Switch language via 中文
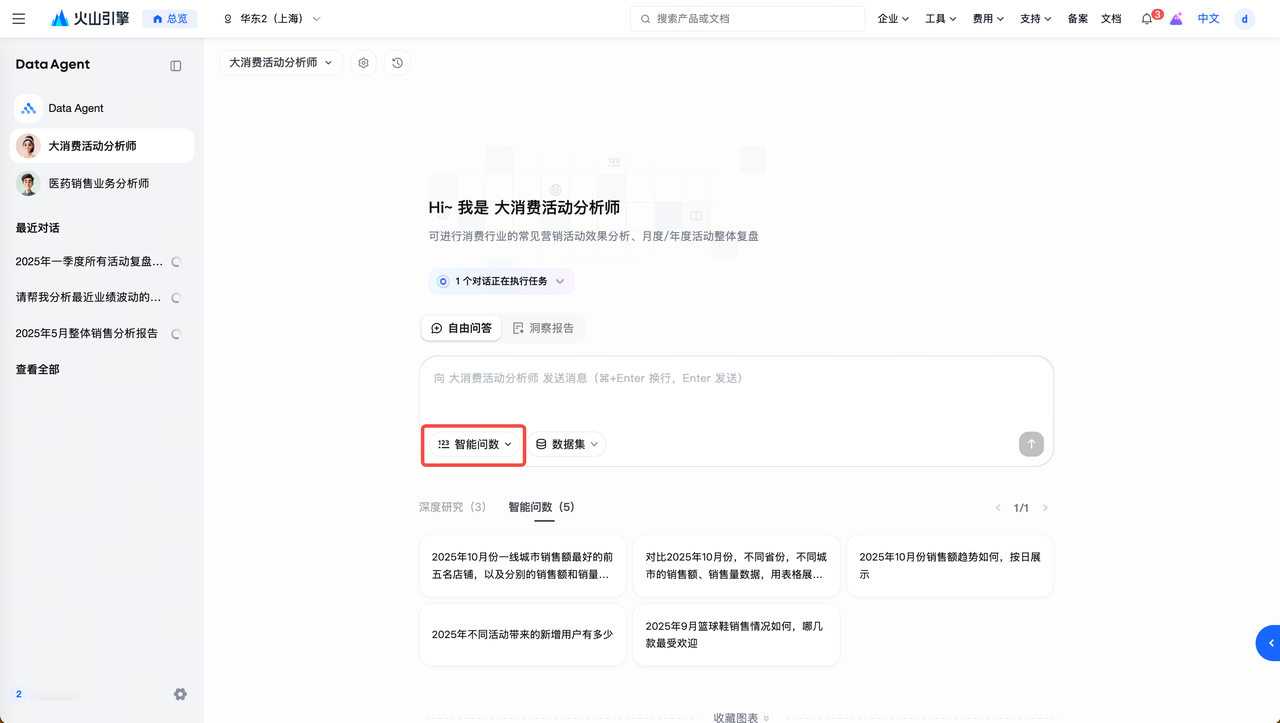The width and height of the screenshot is (1280, 723). pyautogui.click(x=1209, y=19)
